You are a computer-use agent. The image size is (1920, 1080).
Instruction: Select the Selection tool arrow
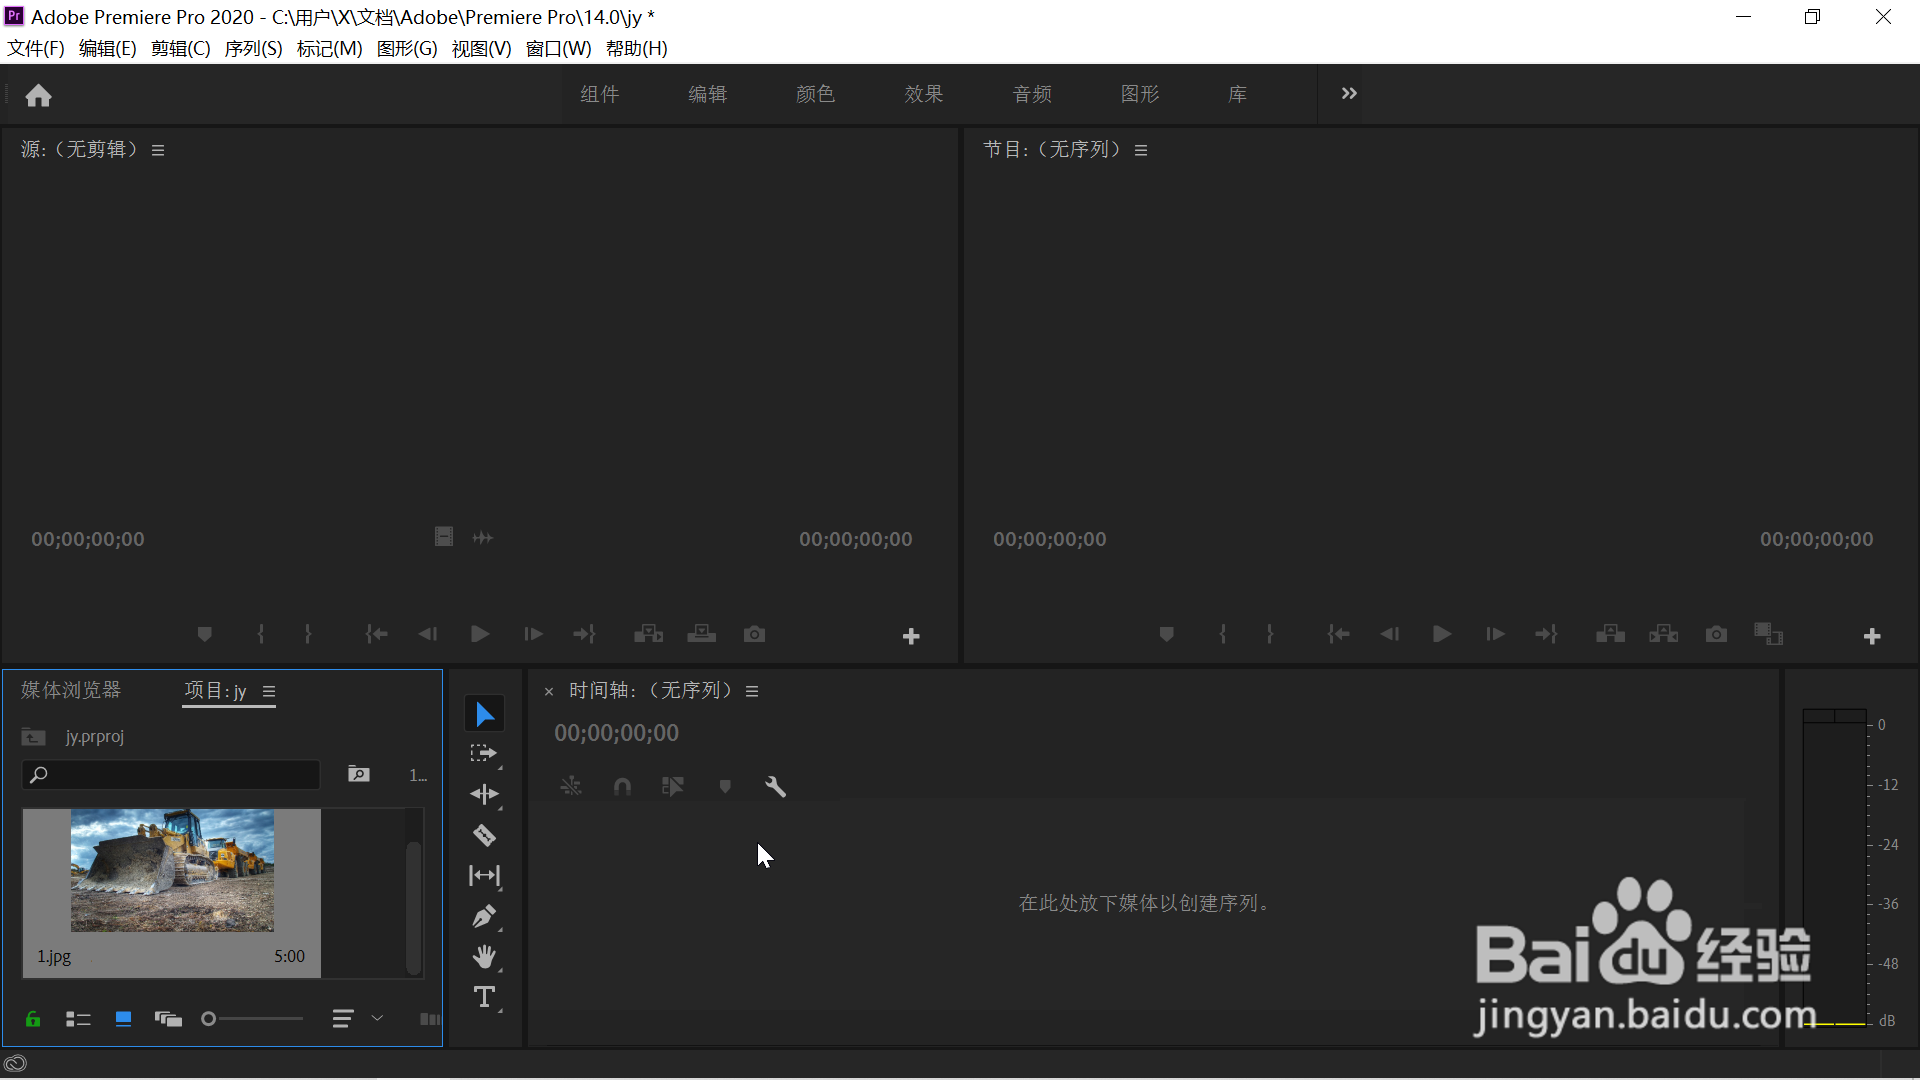485,714
